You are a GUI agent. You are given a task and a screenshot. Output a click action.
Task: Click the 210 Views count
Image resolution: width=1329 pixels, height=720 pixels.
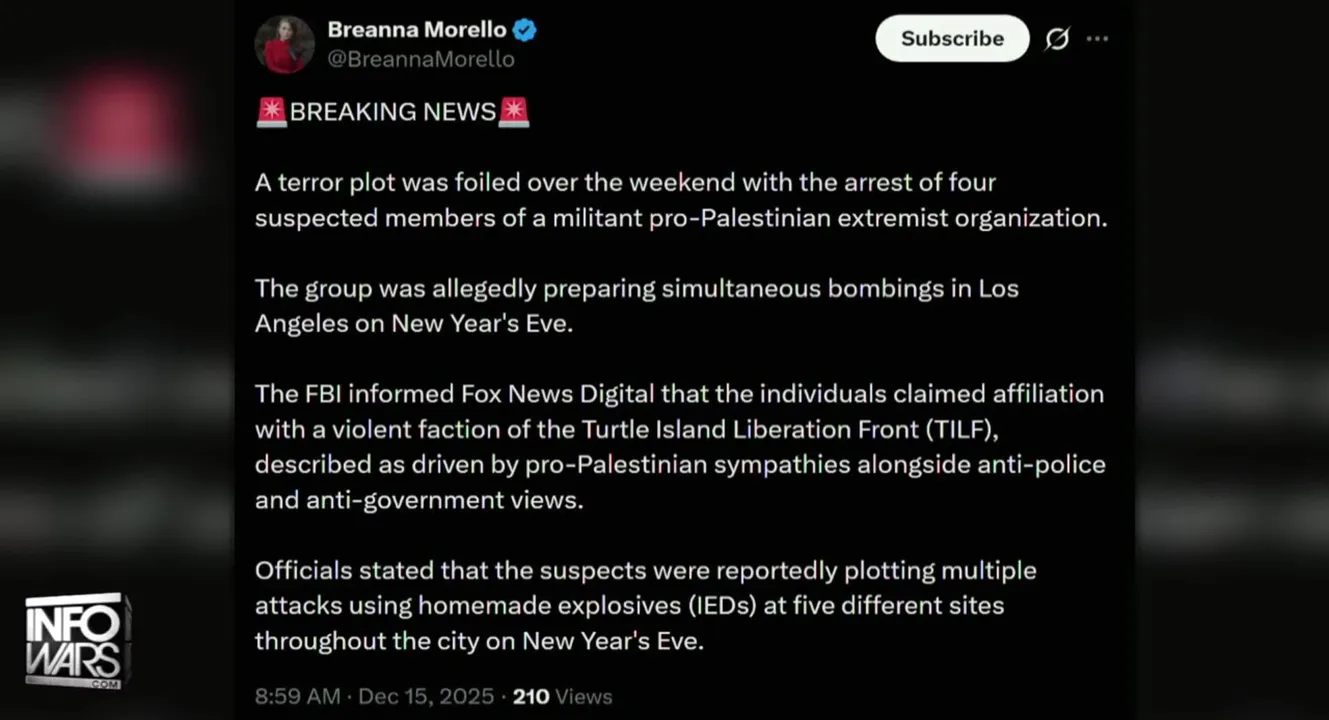click(562, 696)
